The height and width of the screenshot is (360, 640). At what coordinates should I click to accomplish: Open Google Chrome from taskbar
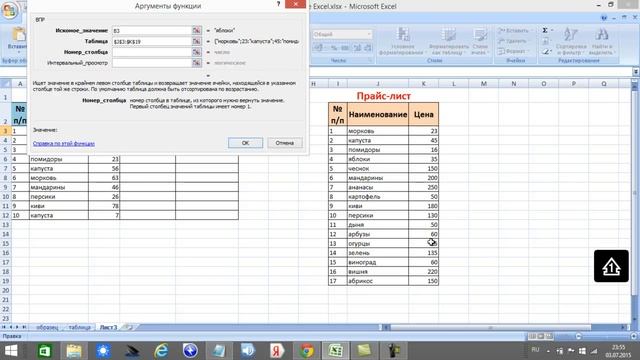coord(307,351)
